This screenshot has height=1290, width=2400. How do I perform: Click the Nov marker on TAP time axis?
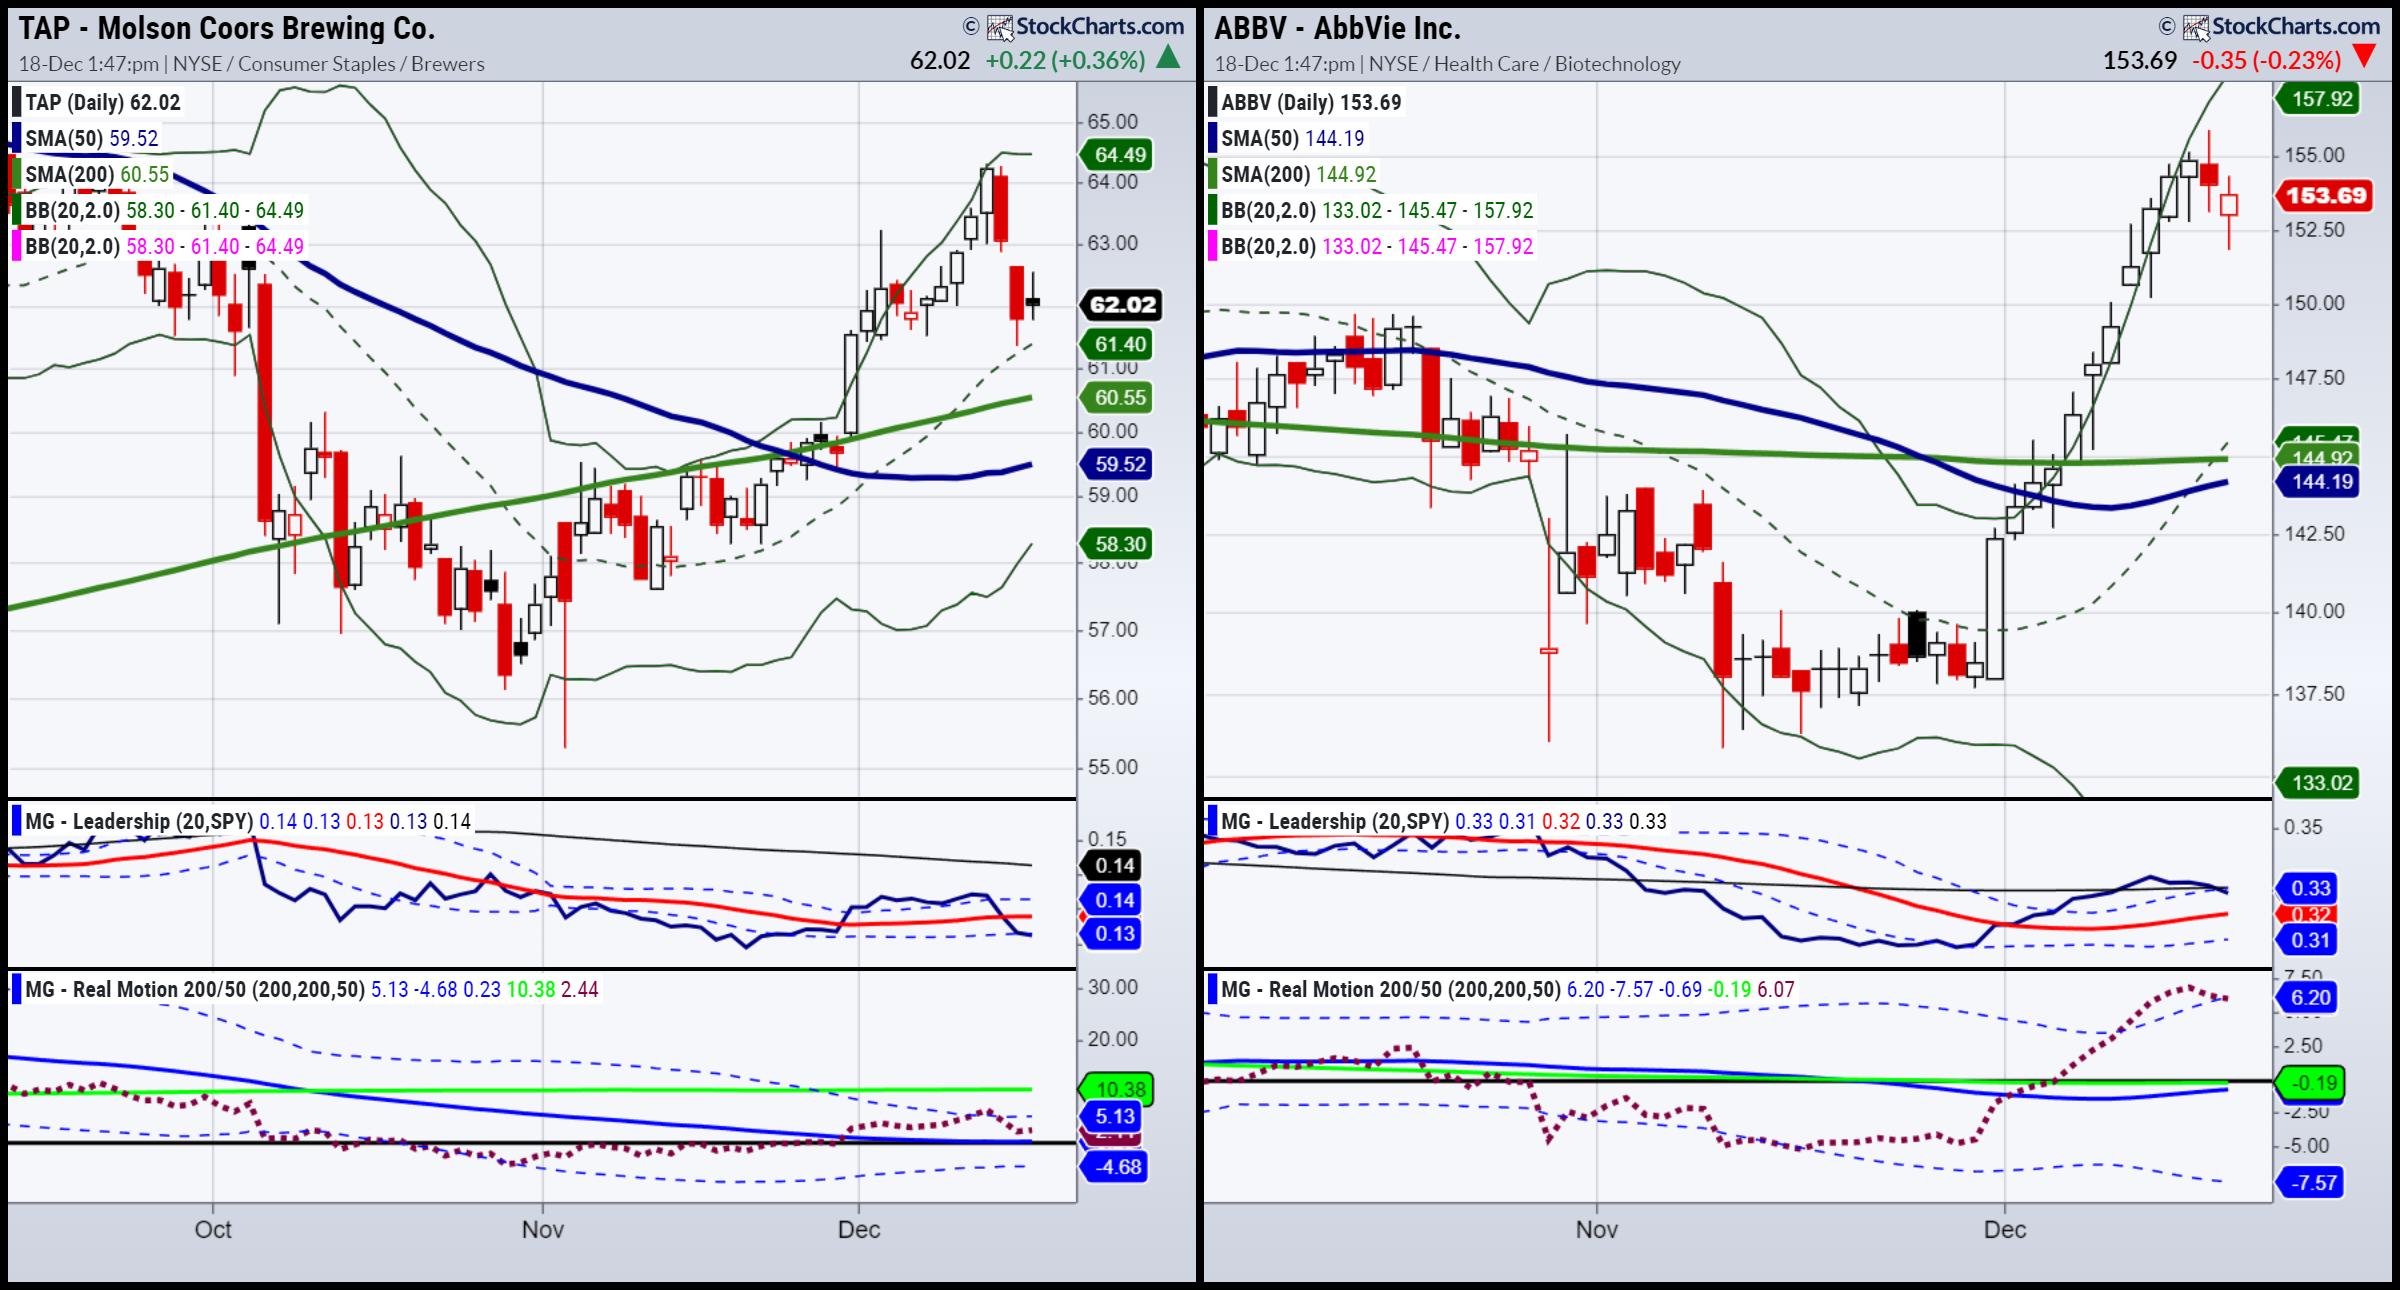point(543,1229)
